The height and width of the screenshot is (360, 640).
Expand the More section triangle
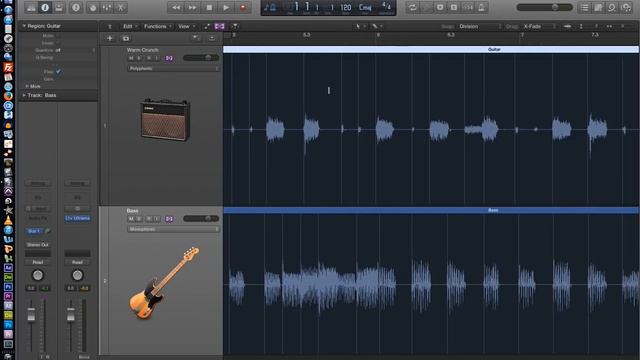pyautogui.click(x=27, y=86)
